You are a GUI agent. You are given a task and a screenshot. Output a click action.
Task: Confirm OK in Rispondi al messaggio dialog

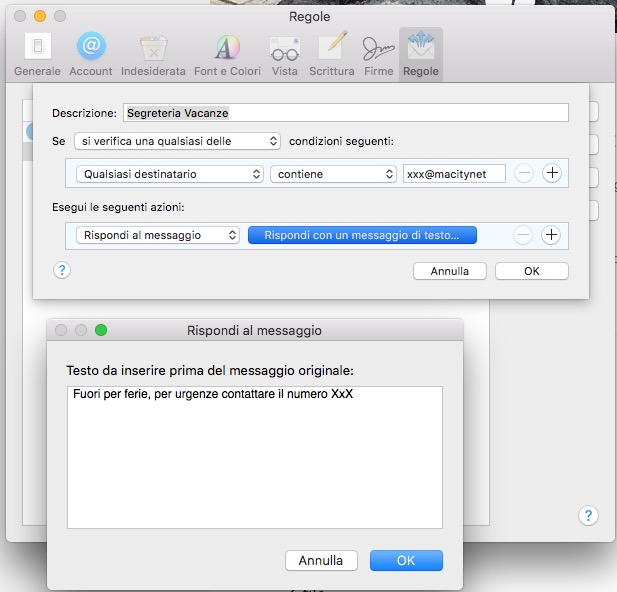(406, 560)
